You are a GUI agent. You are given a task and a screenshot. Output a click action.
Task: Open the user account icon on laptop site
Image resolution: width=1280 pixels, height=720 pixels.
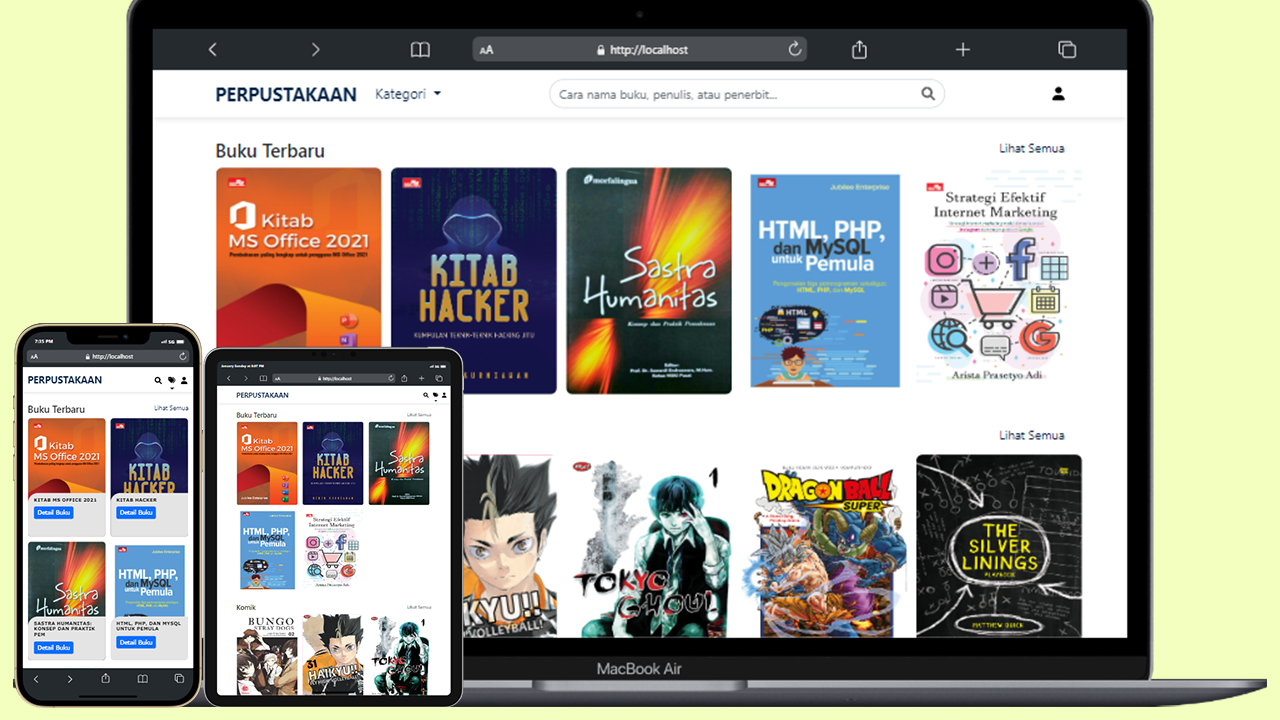[1058, 94]
